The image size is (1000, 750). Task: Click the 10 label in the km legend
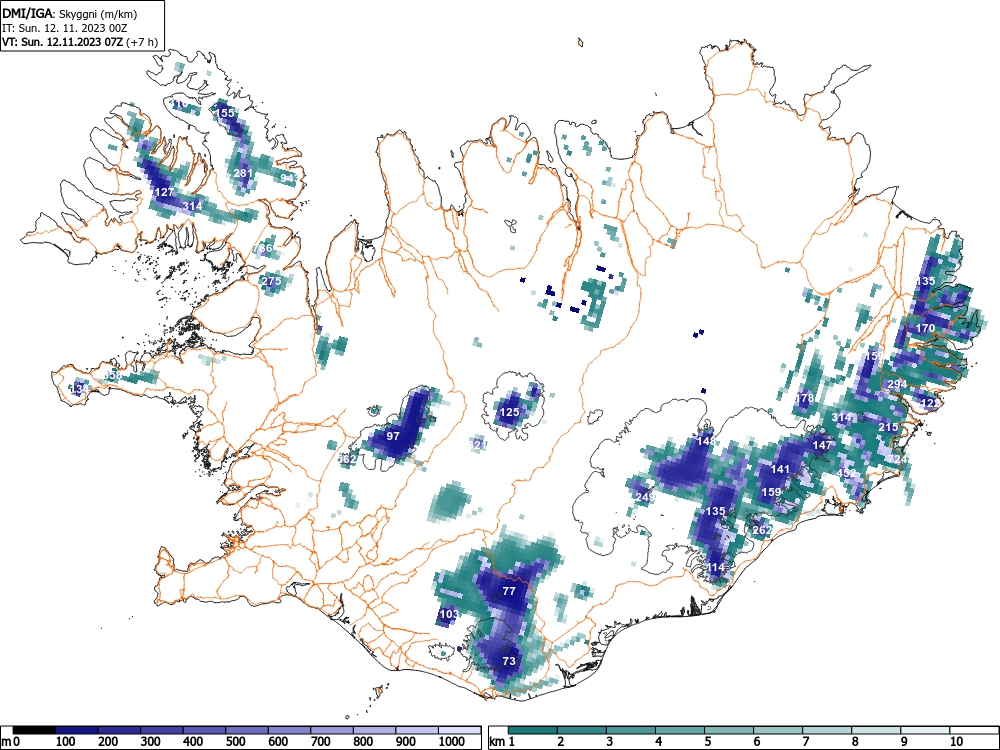tap(956, 742)
